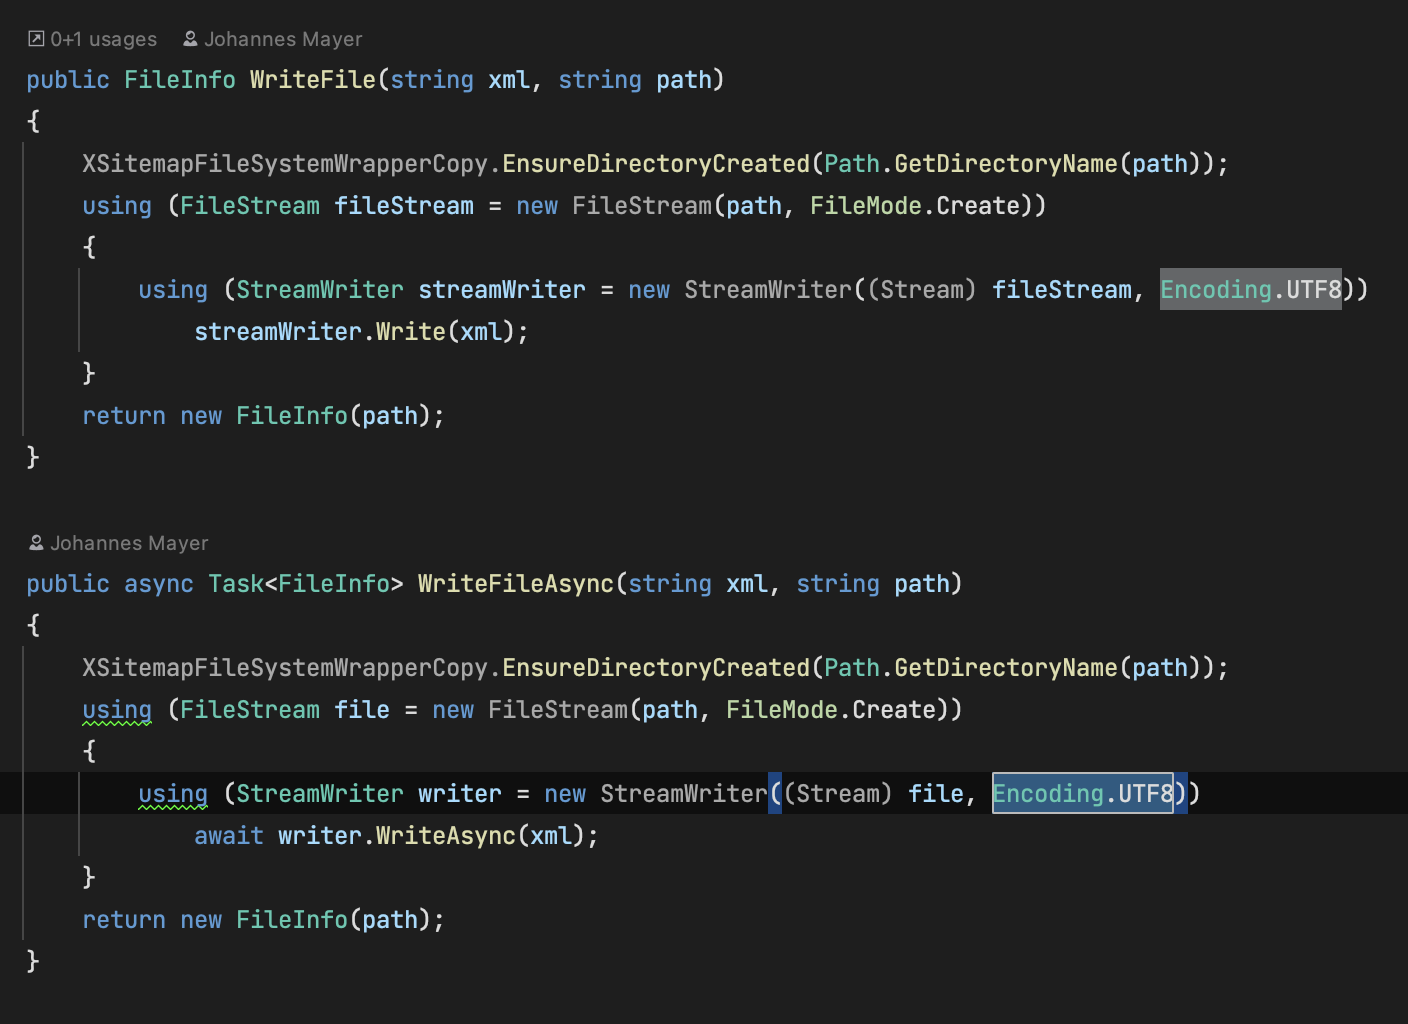Click the highlighted opening parenthesis after 'StreamWriter' on writer line
Screen dimensions: 1408x1024
[x=775, y=794]
